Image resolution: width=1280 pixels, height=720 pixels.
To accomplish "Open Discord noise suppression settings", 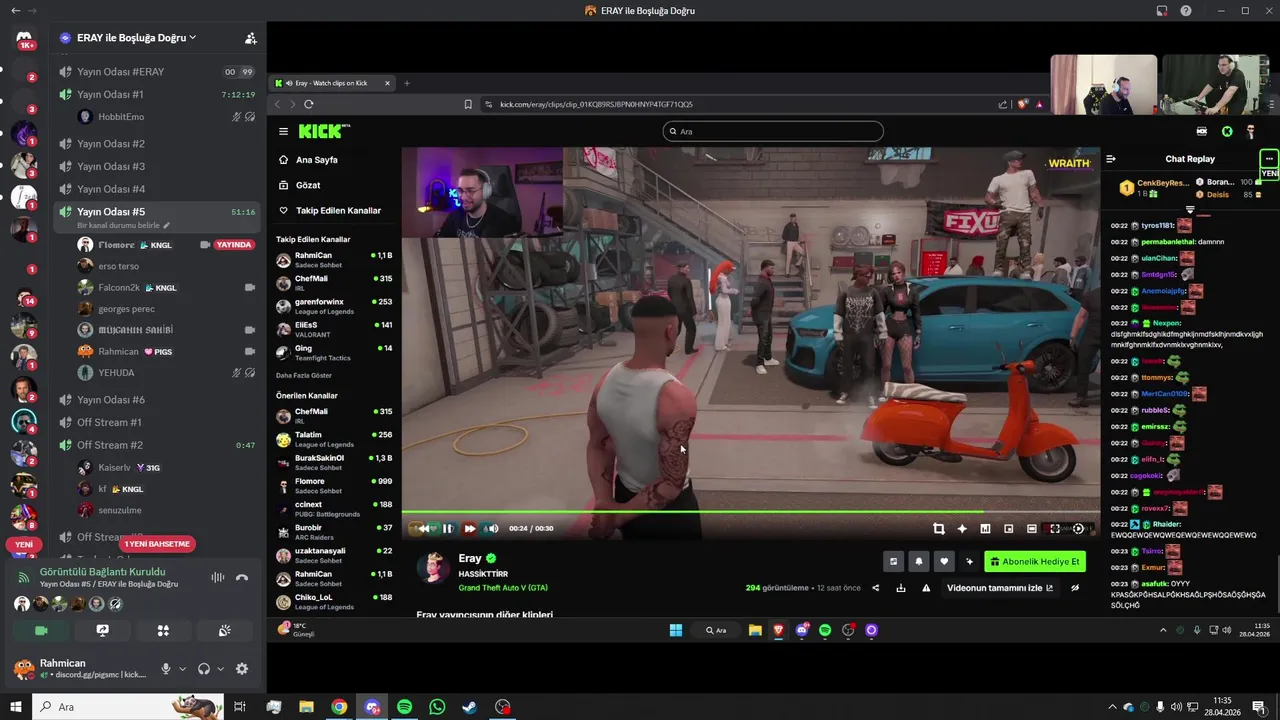I will click(x=217, y=577).
